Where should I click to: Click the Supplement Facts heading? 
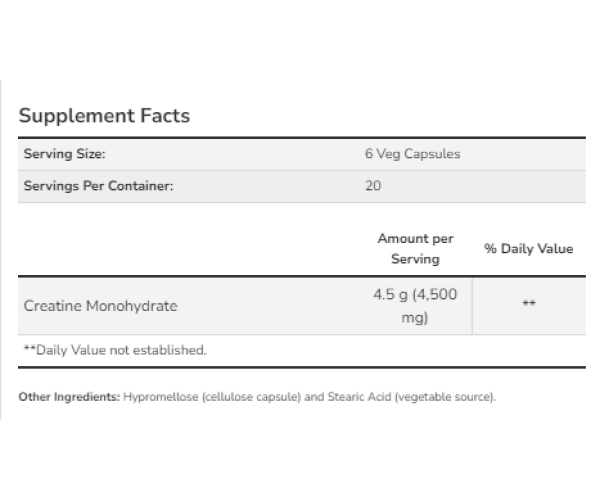pyautogui.click(x=104, y=115)
